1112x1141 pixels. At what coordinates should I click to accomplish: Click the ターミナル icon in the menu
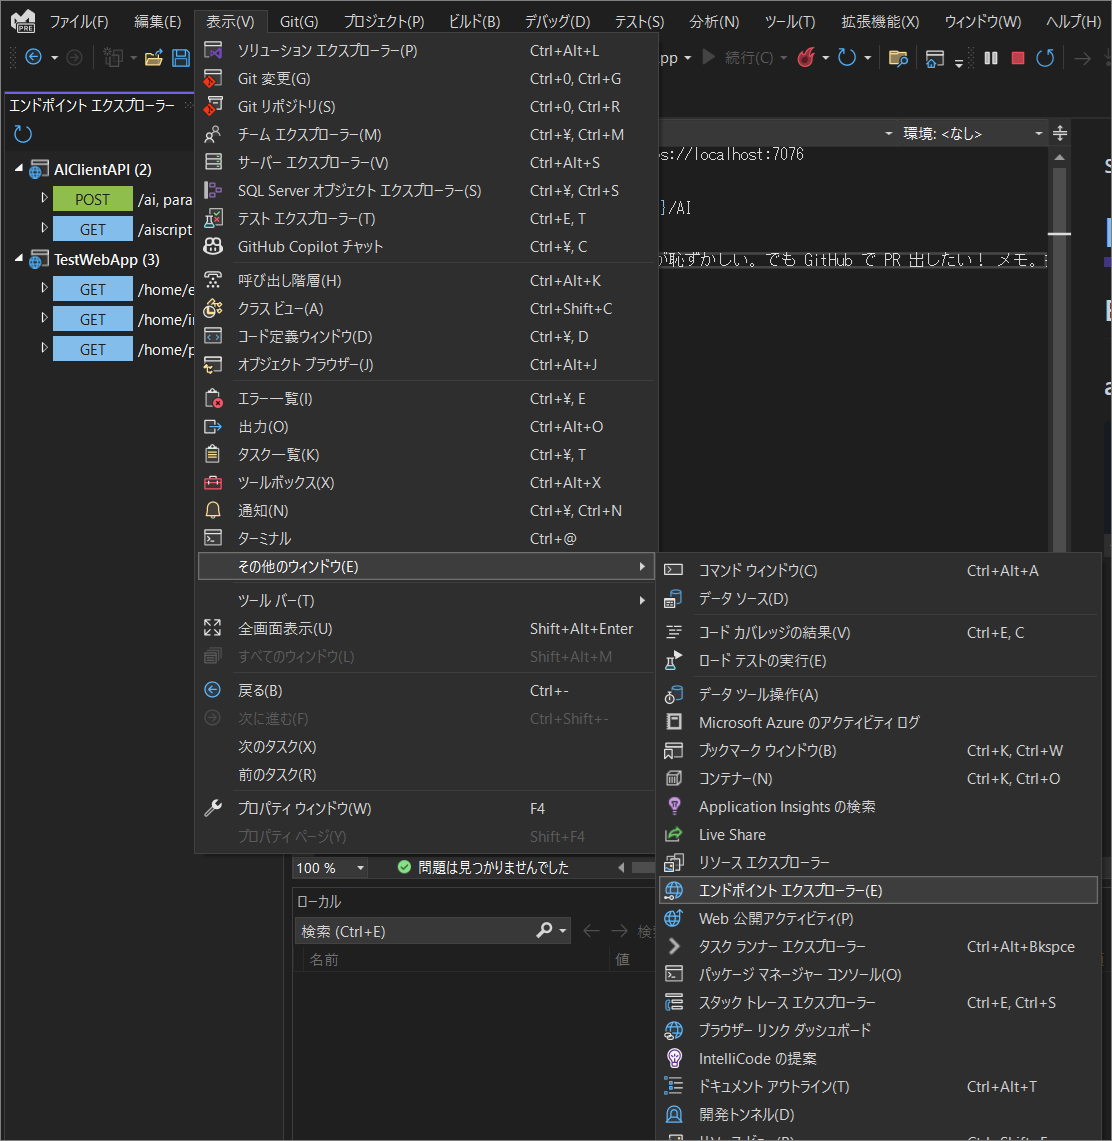click(x=213, y=538)
